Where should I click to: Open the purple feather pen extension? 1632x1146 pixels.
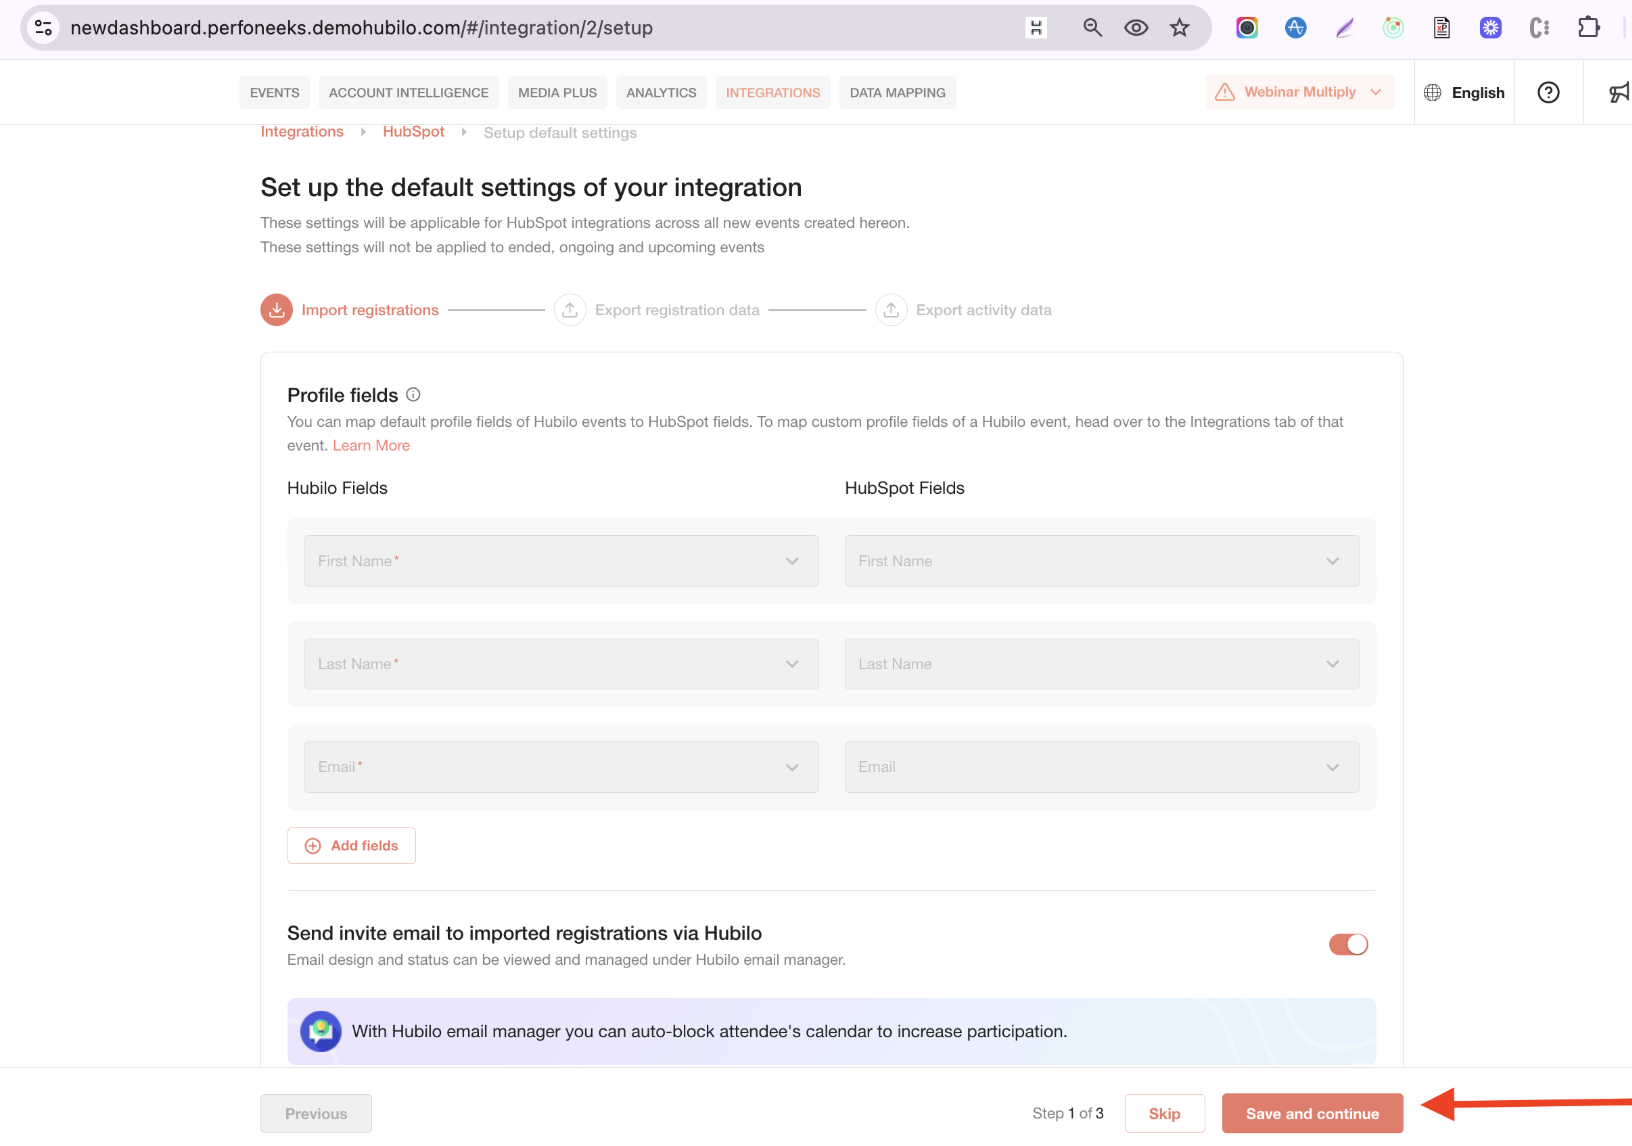pyautogui.click(x=1345, y=28)
